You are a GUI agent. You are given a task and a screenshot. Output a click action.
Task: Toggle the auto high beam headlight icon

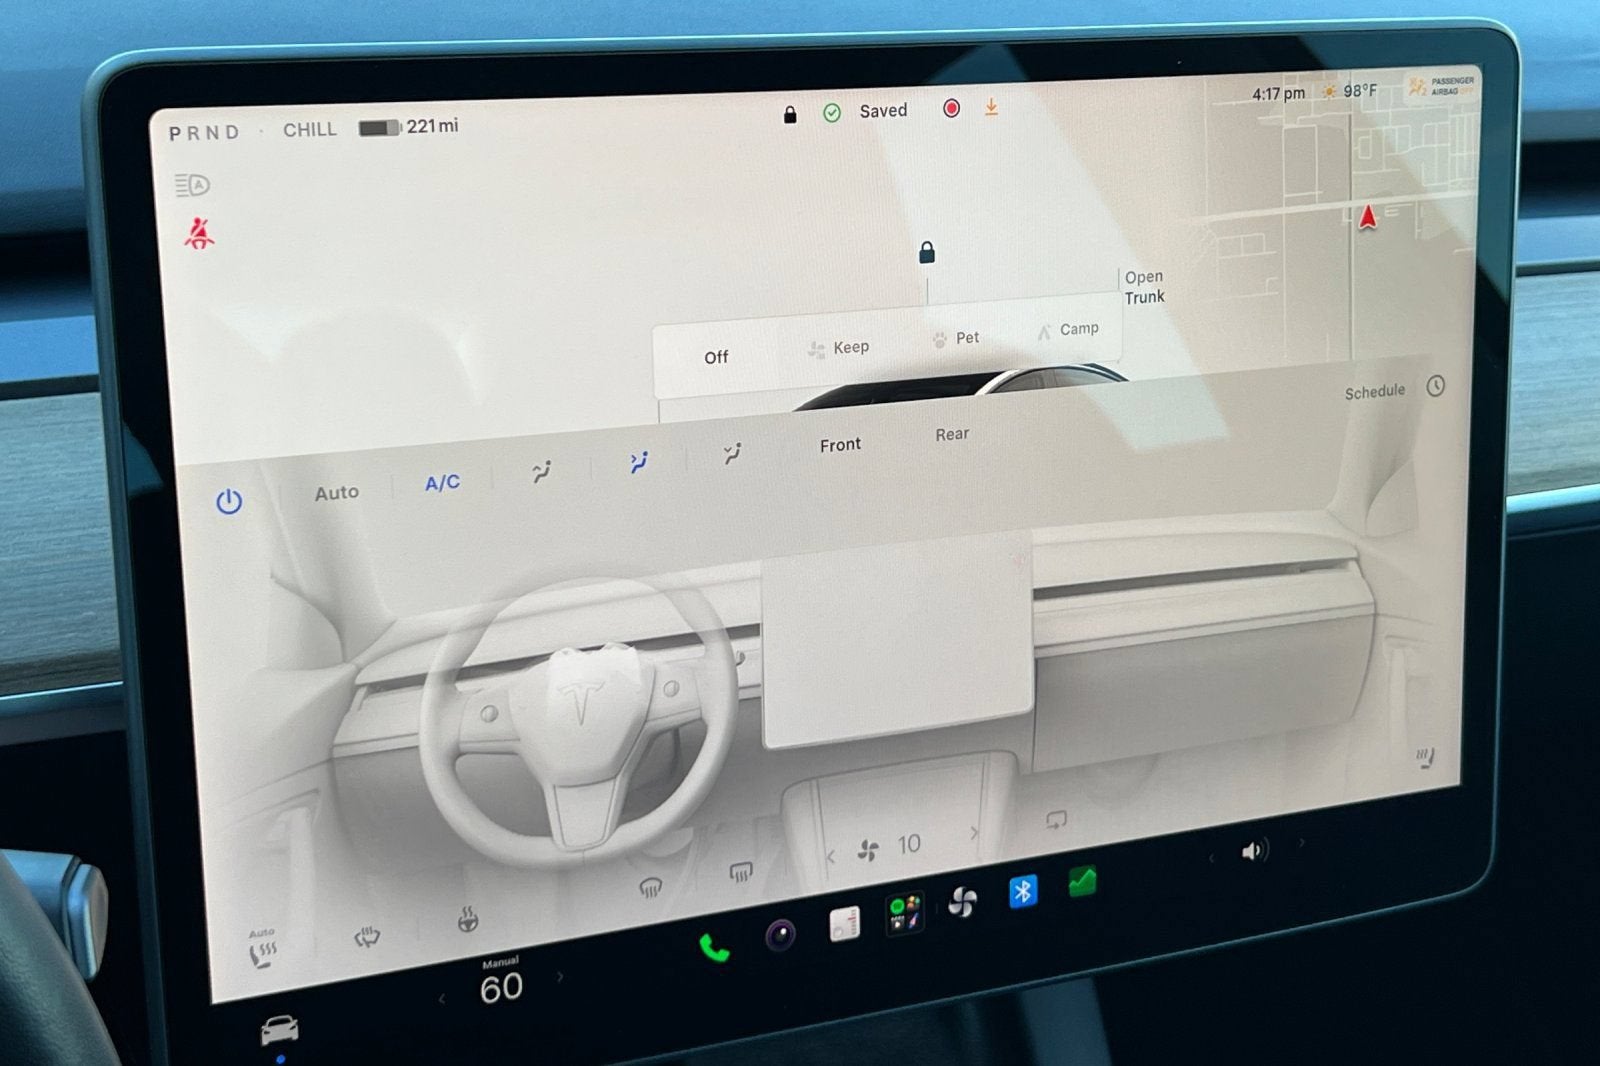[192, 185]
